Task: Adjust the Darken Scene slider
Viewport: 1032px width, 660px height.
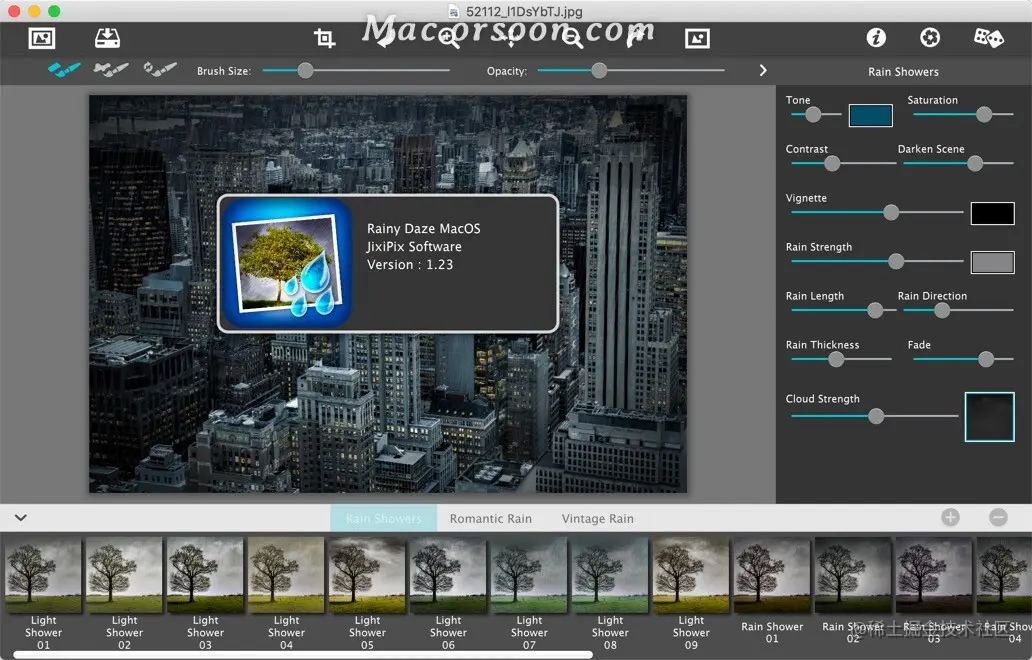Action: point(958,163)
